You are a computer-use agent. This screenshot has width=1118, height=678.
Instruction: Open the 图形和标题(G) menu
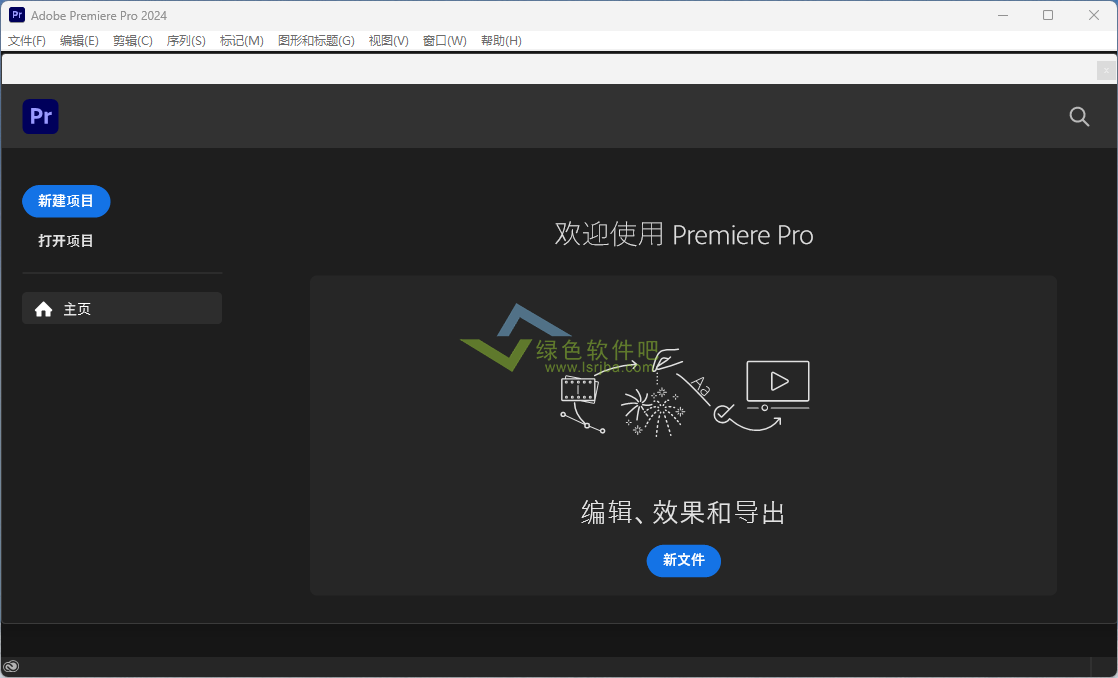(316, 41)
